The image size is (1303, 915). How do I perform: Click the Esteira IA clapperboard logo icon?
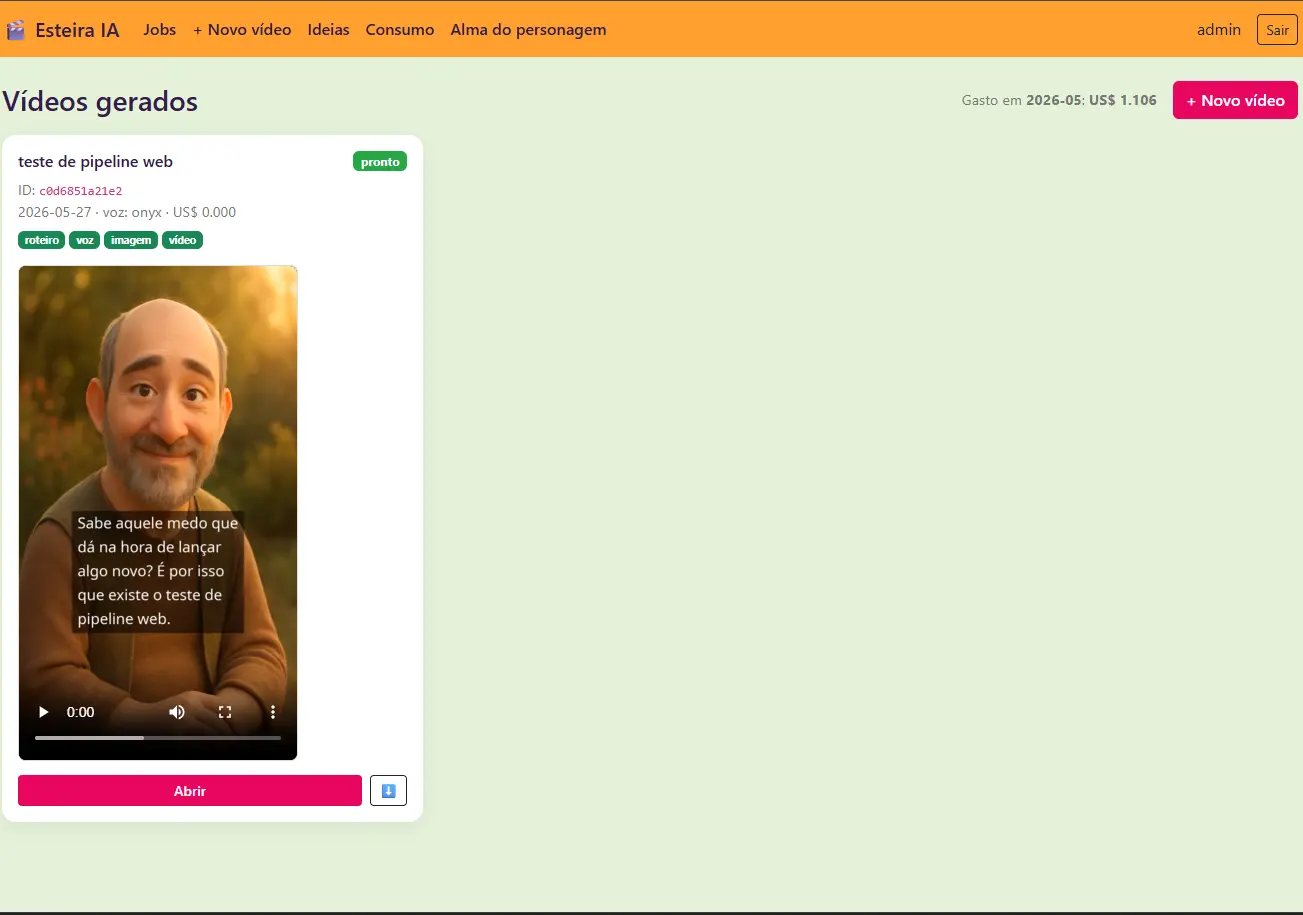tap(15, 30)
